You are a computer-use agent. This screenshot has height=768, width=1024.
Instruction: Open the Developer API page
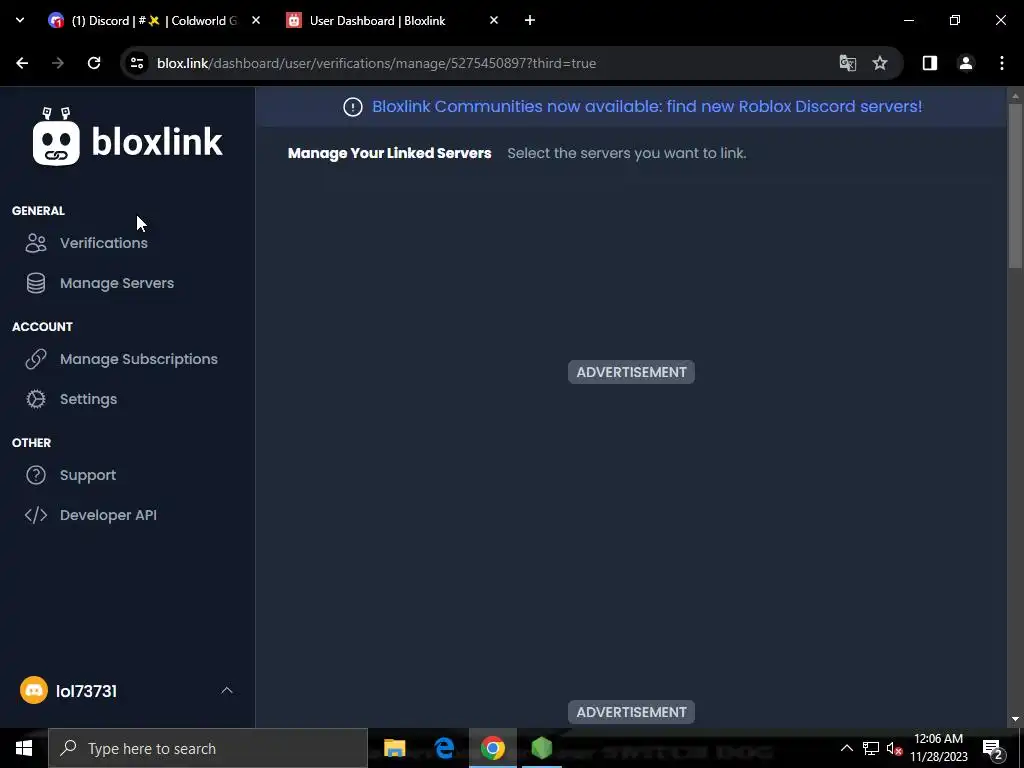(108, 515)
